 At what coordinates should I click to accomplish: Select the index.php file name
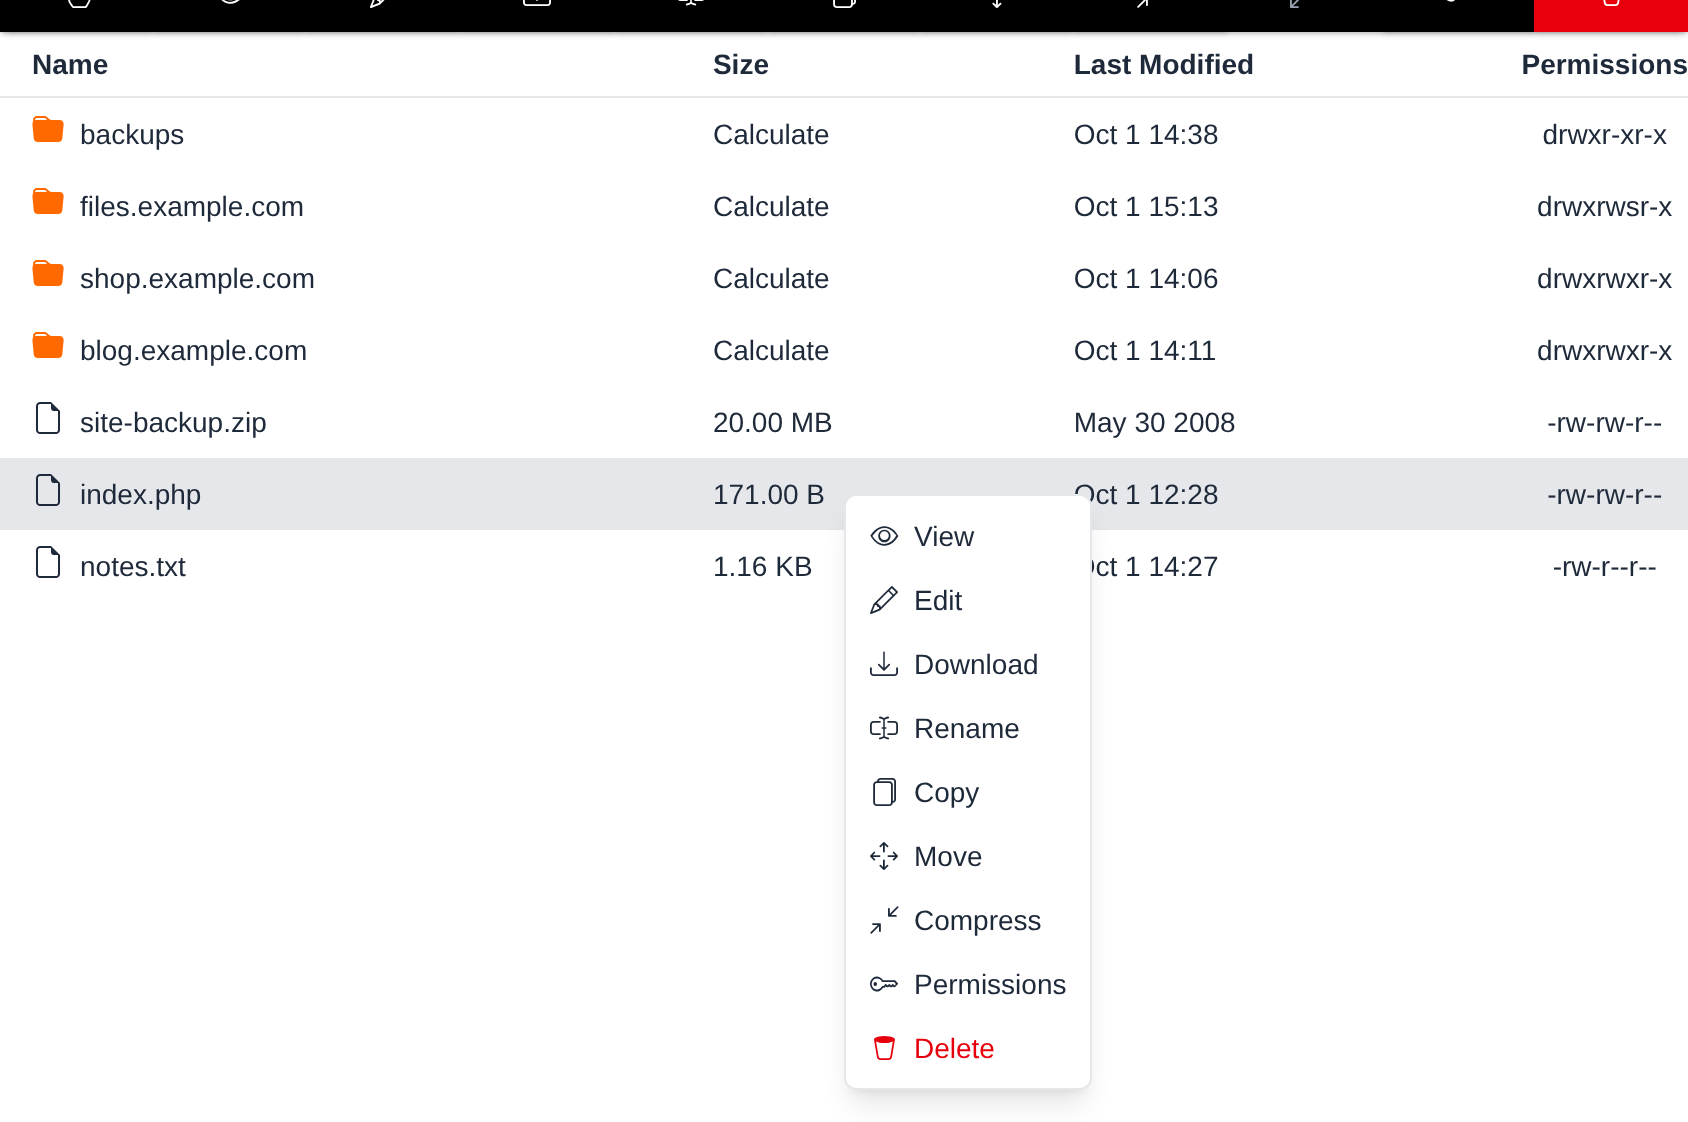coord(140,494)
